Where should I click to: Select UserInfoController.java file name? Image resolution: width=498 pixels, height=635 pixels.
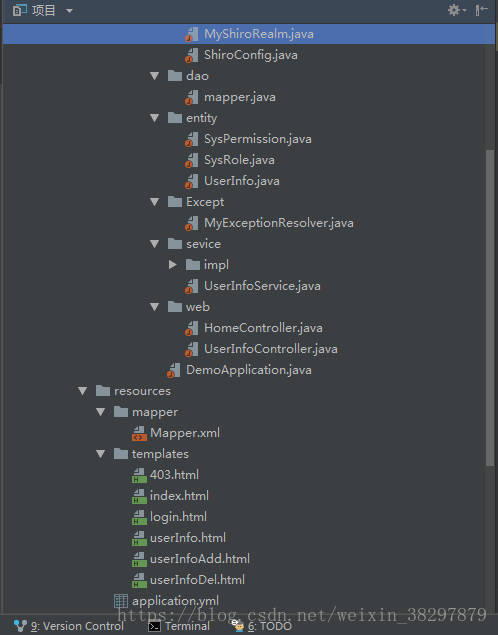tap(271, 349)
